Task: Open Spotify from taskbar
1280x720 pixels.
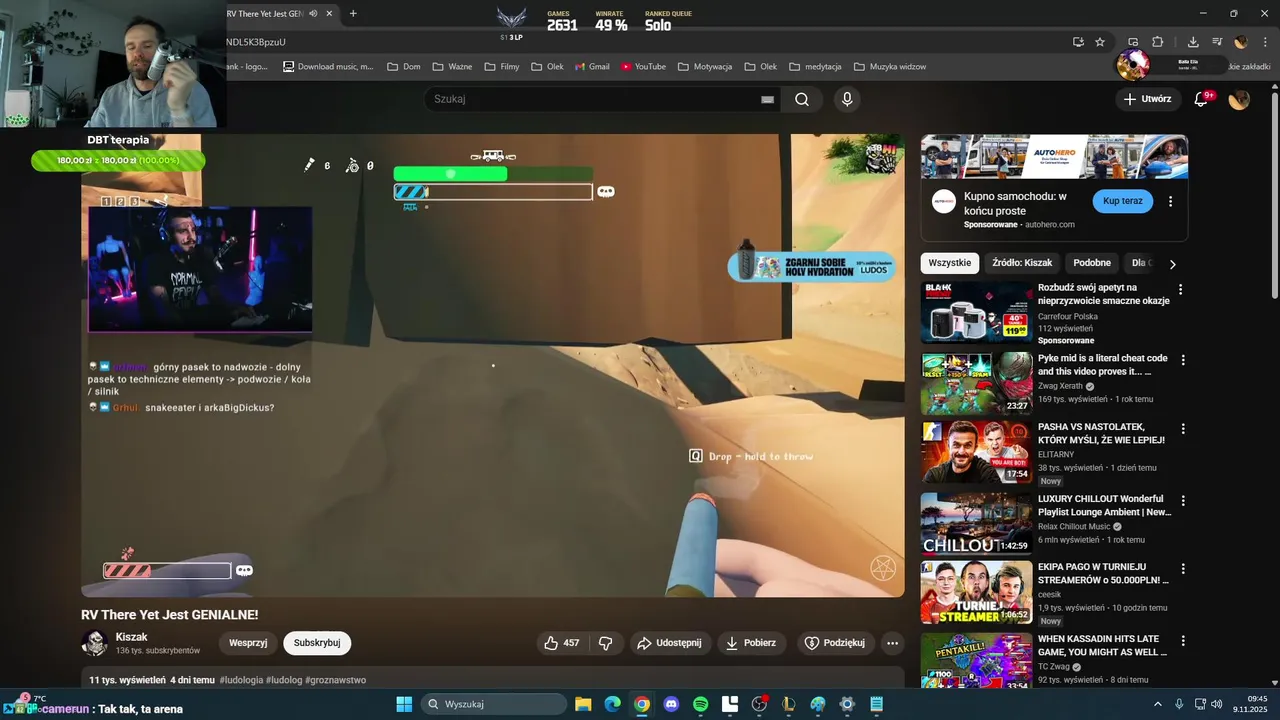Action: click(700, 704)
